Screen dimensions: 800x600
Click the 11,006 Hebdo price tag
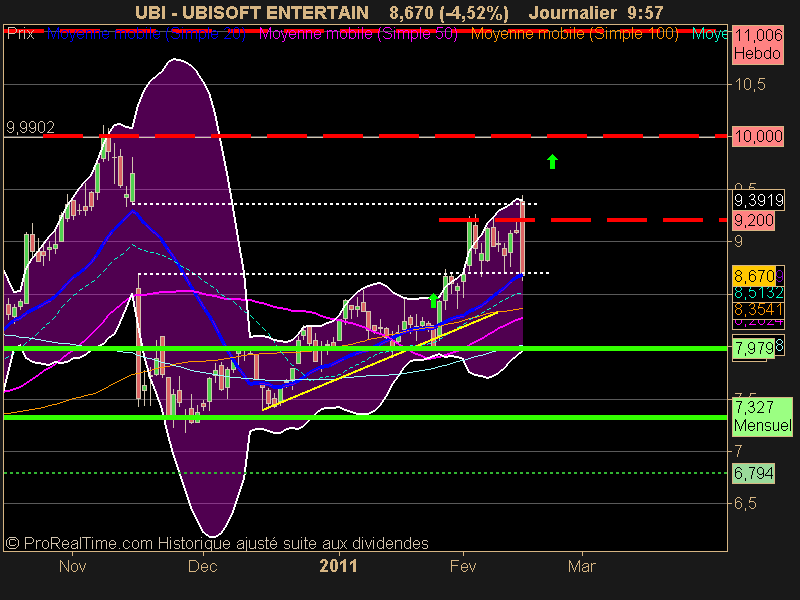coord(758,44)
